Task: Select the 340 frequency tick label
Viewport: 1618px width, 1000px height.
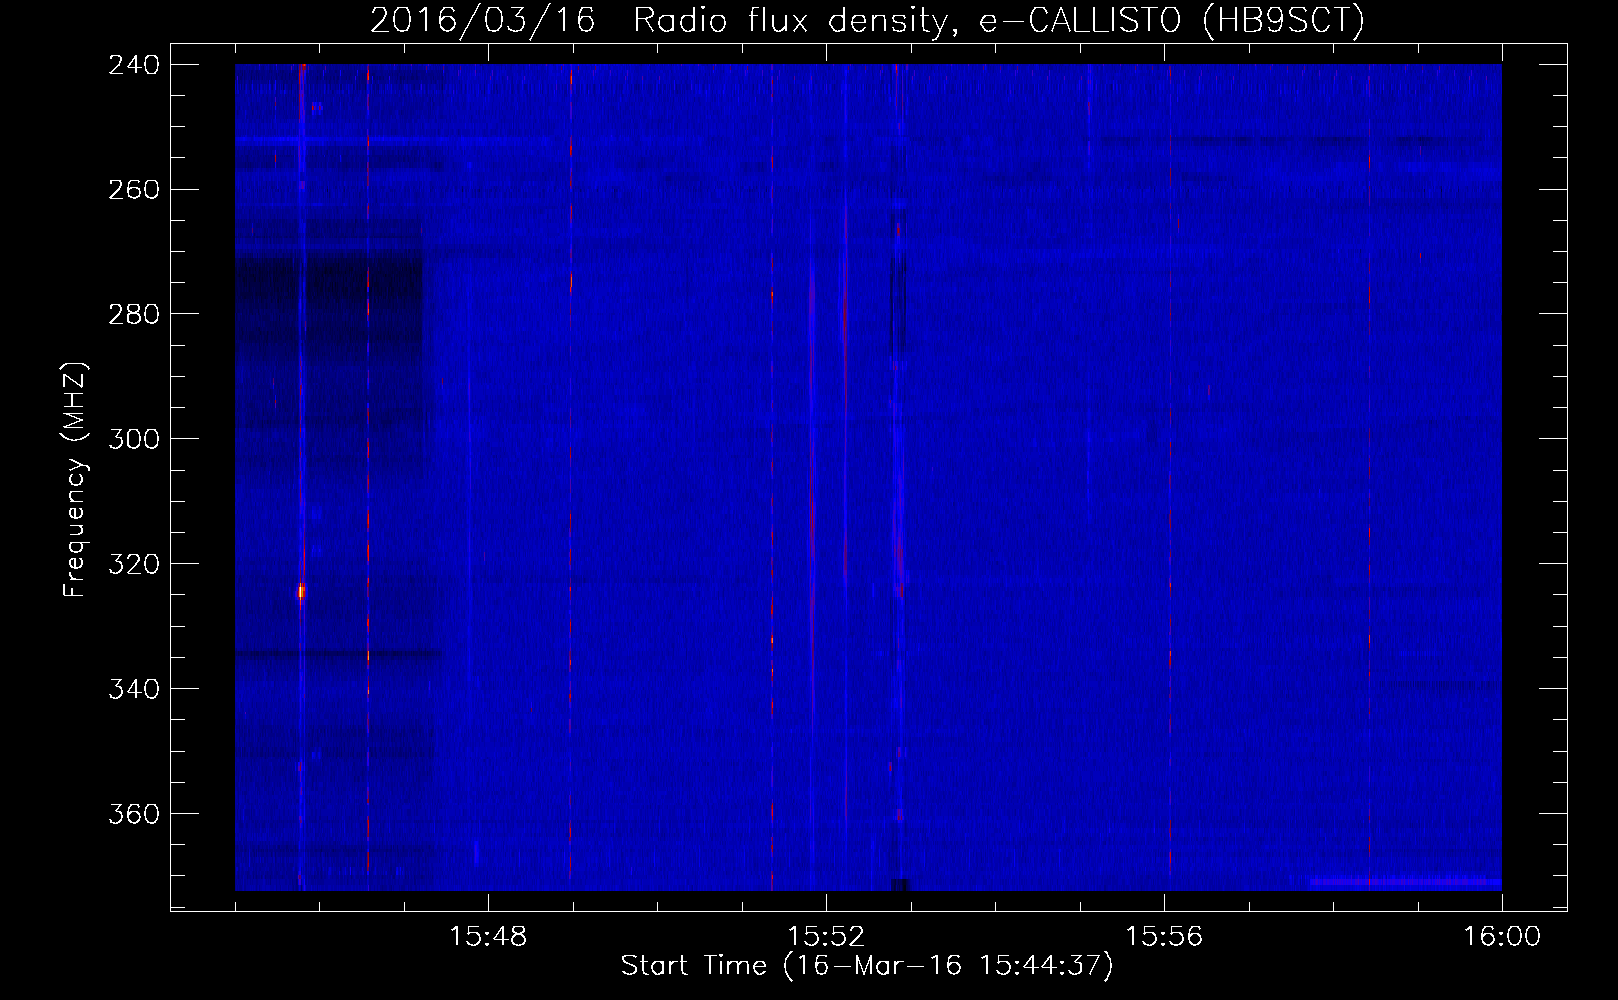Action: point(133,690)
